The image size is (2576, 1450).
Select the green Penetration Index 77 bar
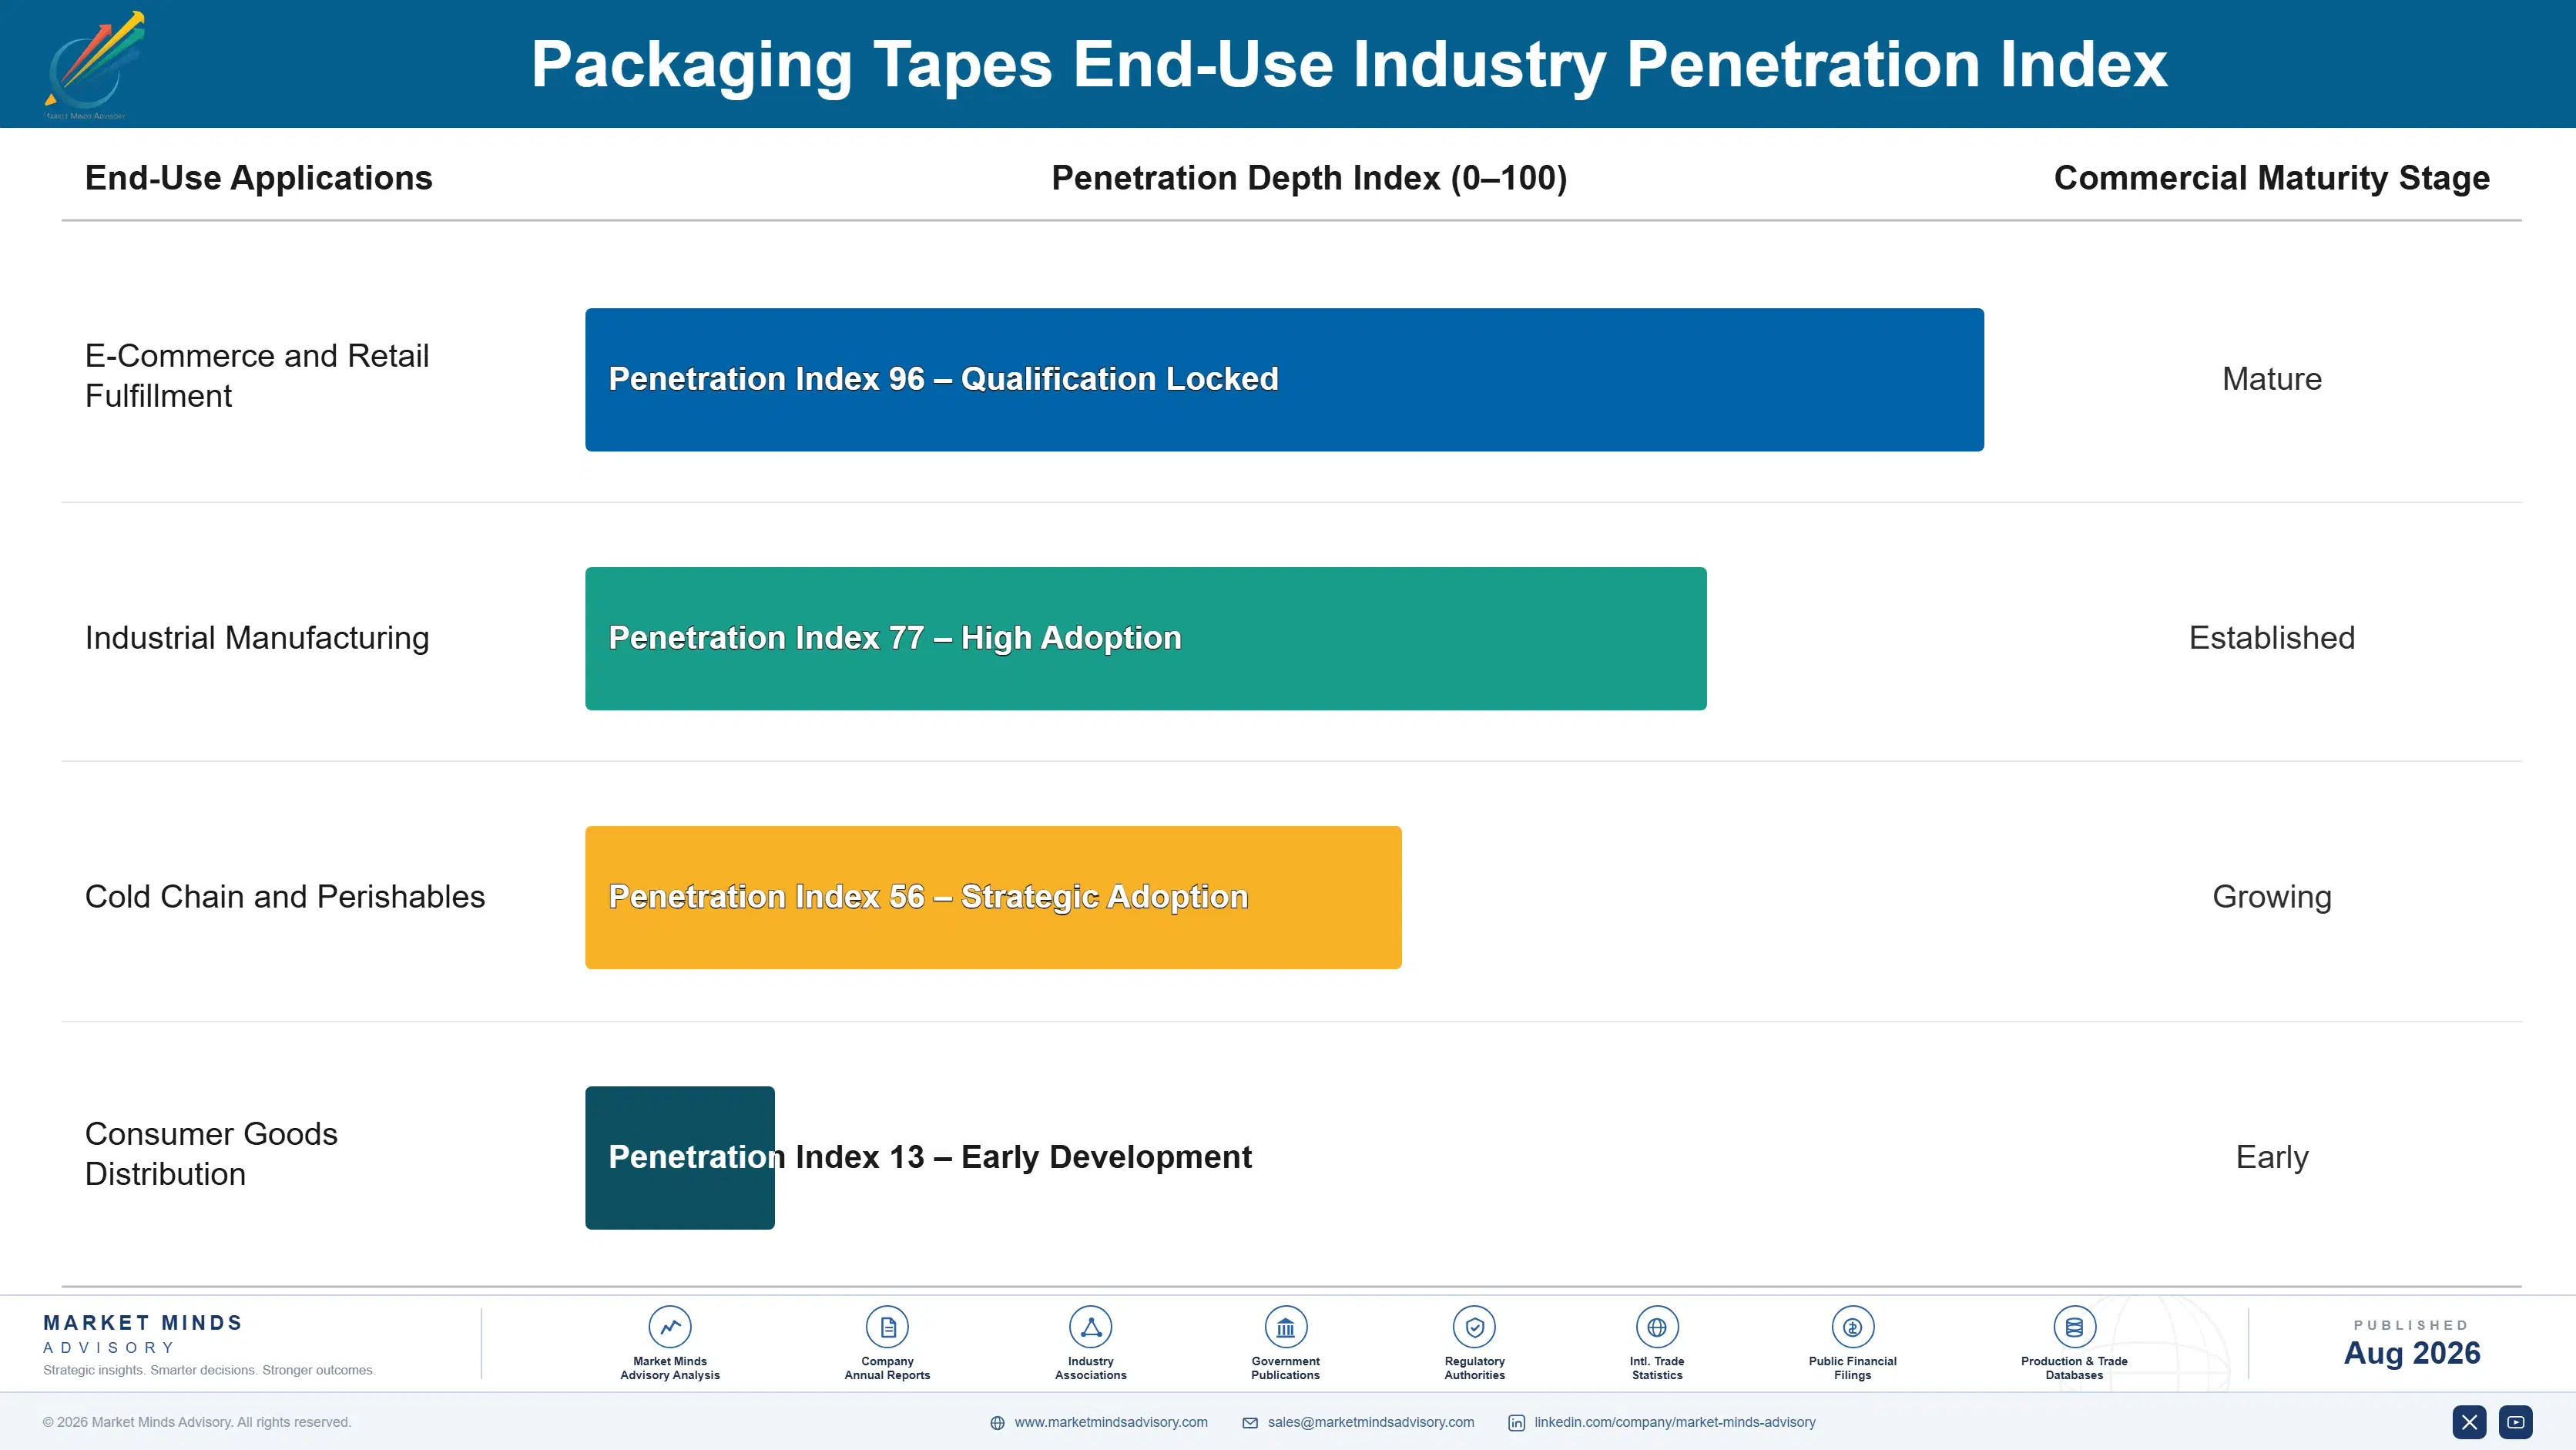click(1146, 639)
